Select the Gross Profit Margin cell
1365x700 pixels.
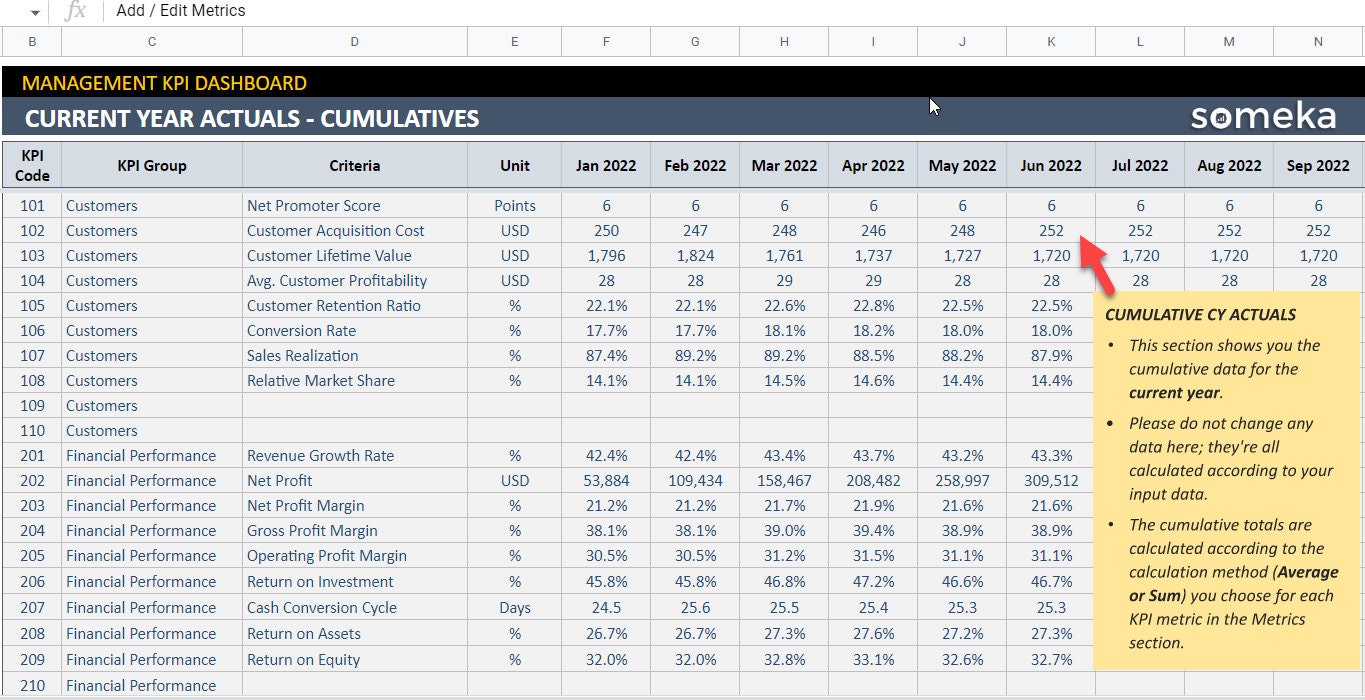(355, 530)
